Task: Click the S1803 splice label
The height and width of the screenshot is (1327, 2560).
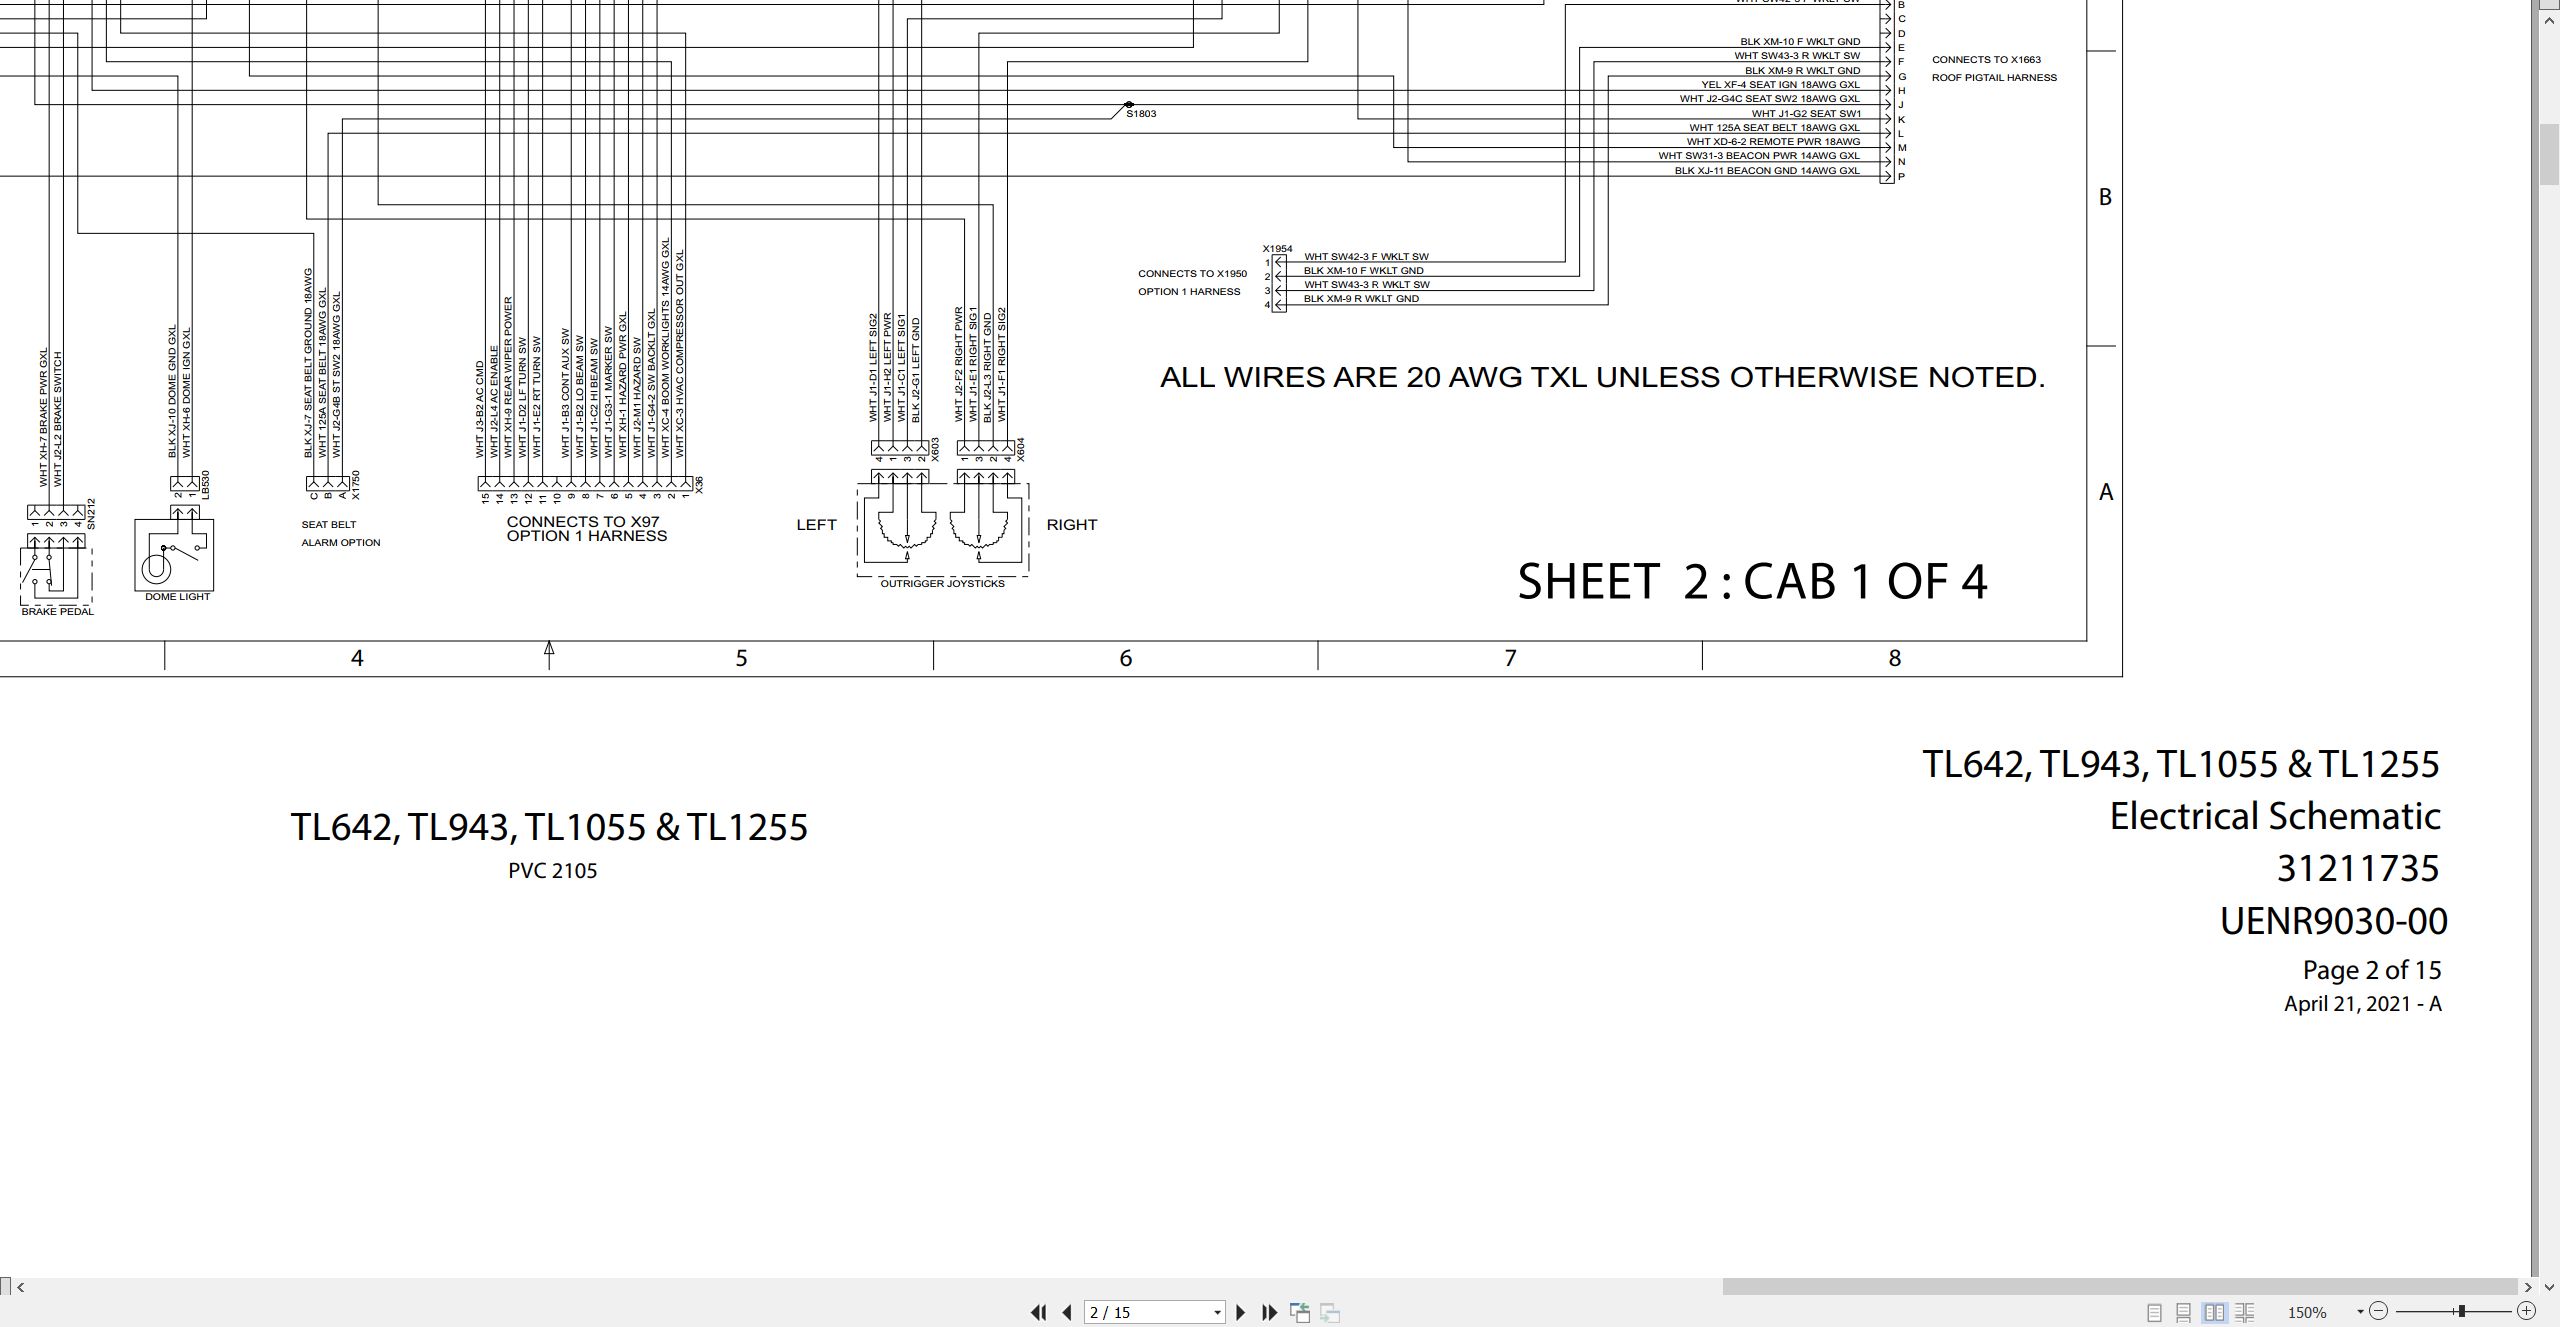Action: pos(1141,114)
